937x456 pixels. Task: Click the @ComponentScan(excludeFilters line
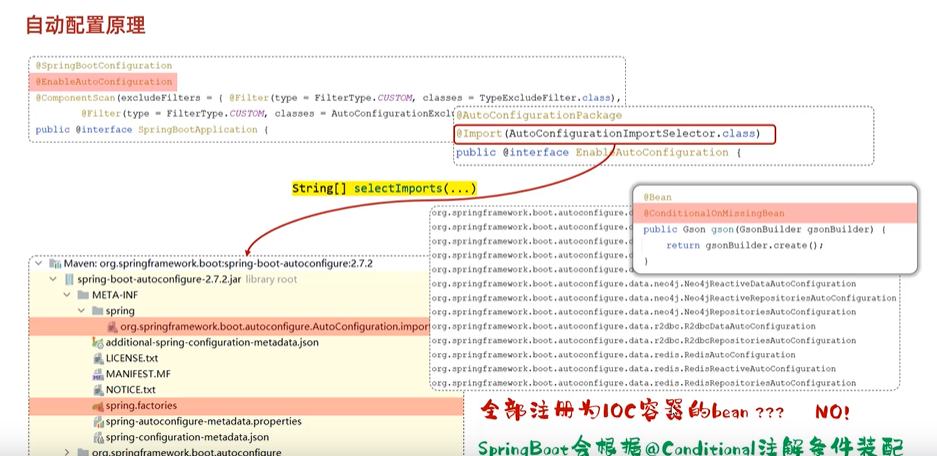328,98
